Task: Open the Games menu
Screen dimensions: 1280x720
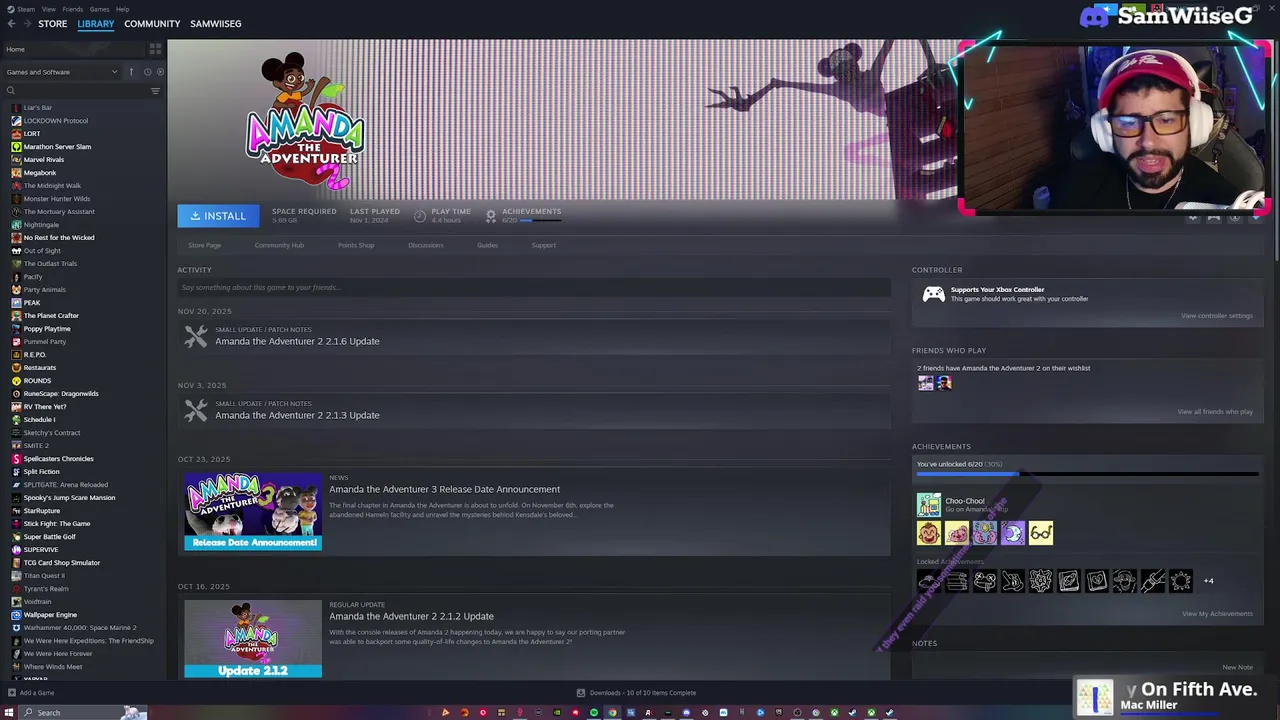Action: pos(99,9)
